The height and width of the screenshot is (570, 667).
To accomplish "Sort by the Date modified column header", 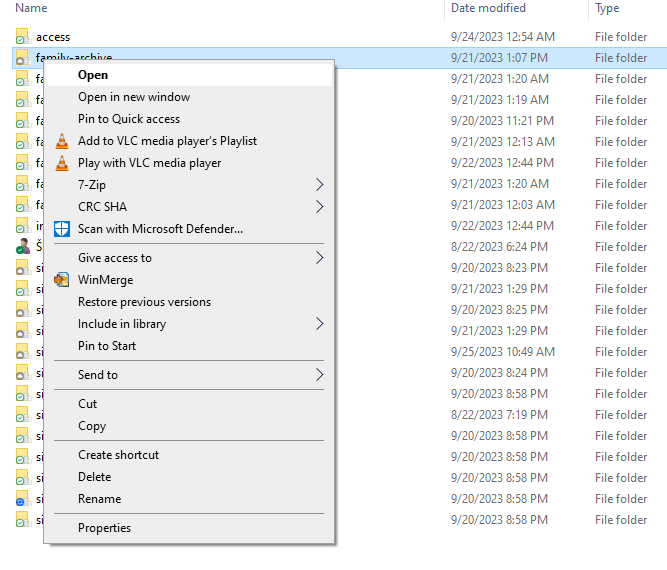I will [488, 8].
